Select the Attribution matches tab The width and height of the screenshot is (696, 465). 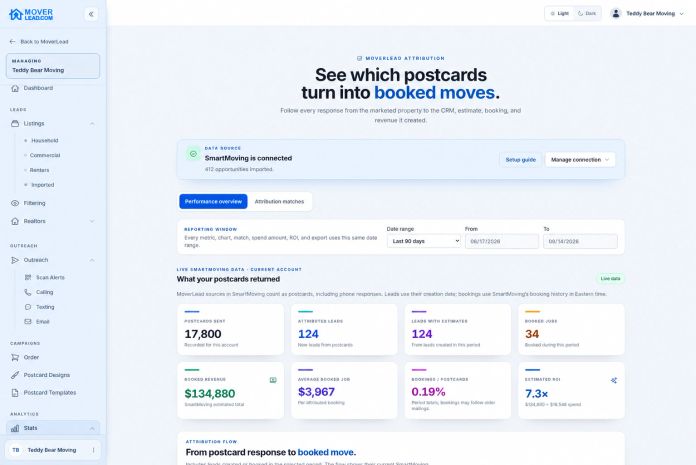point(279,201)
